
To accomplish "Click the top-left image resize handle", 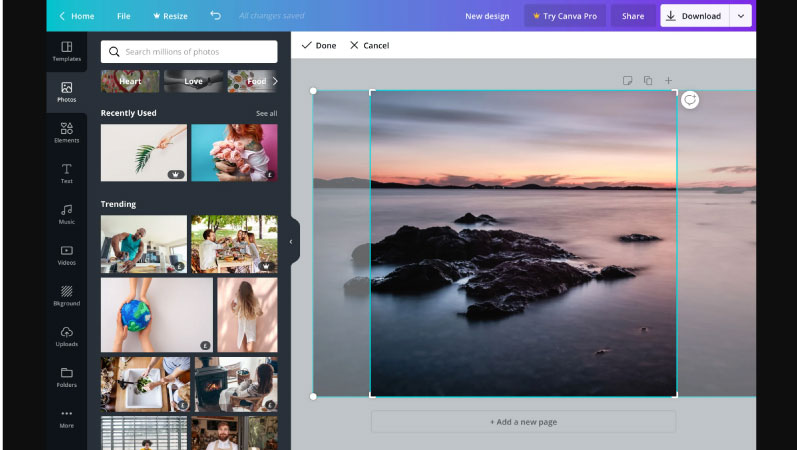I will 313,91.
